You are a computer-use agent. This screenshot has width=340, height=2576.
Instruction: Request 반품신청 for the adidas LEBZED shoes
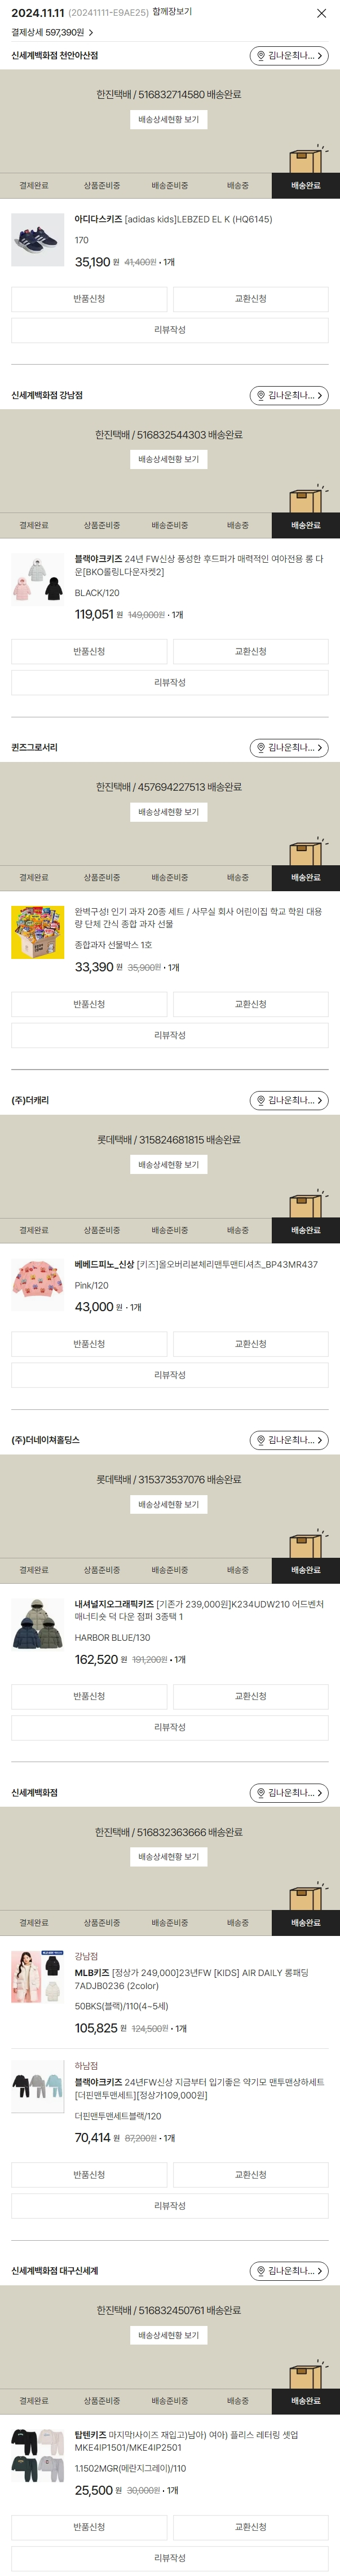89,299
